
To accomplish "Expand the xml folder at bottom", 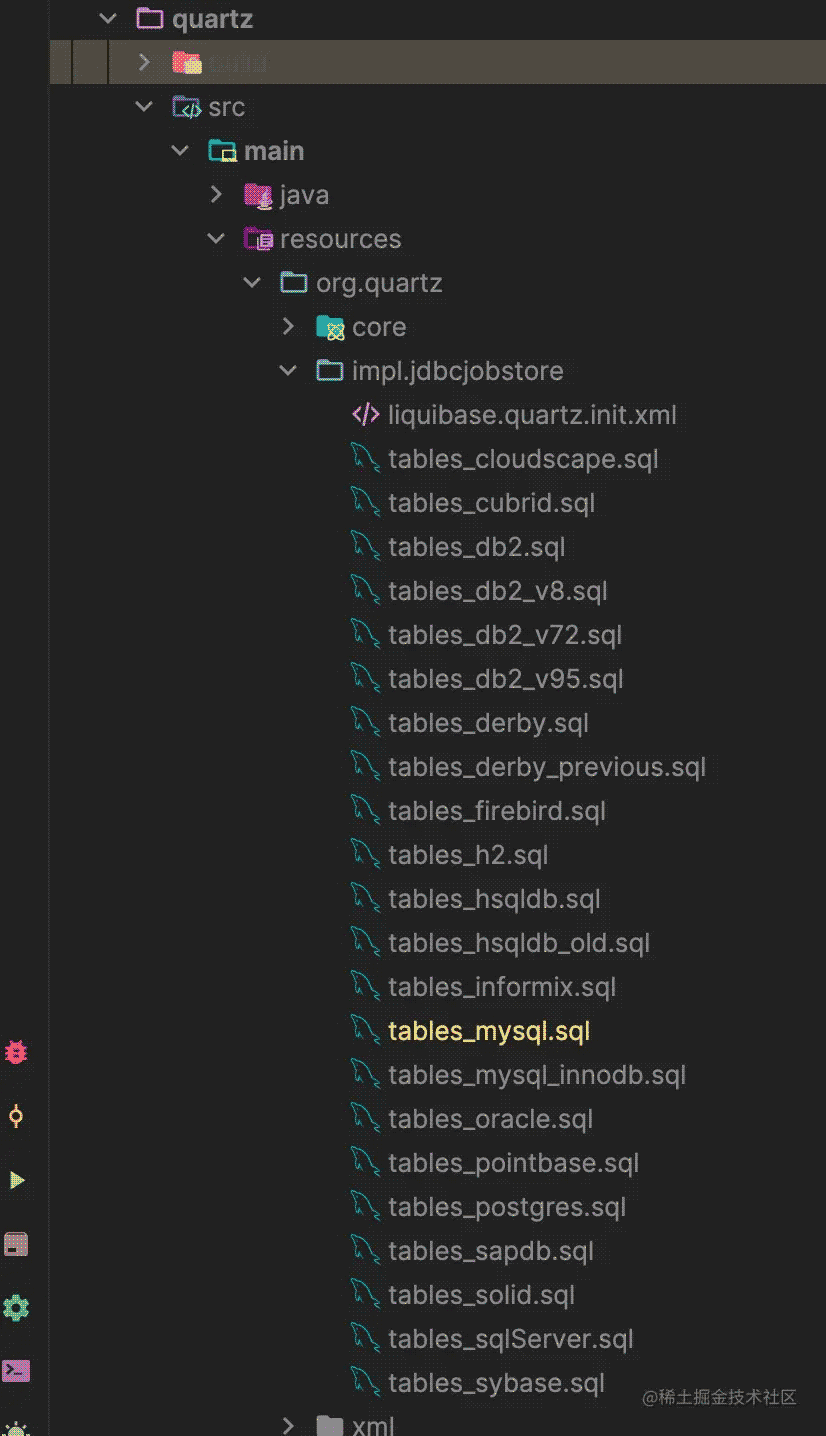I will point(289,1425).
